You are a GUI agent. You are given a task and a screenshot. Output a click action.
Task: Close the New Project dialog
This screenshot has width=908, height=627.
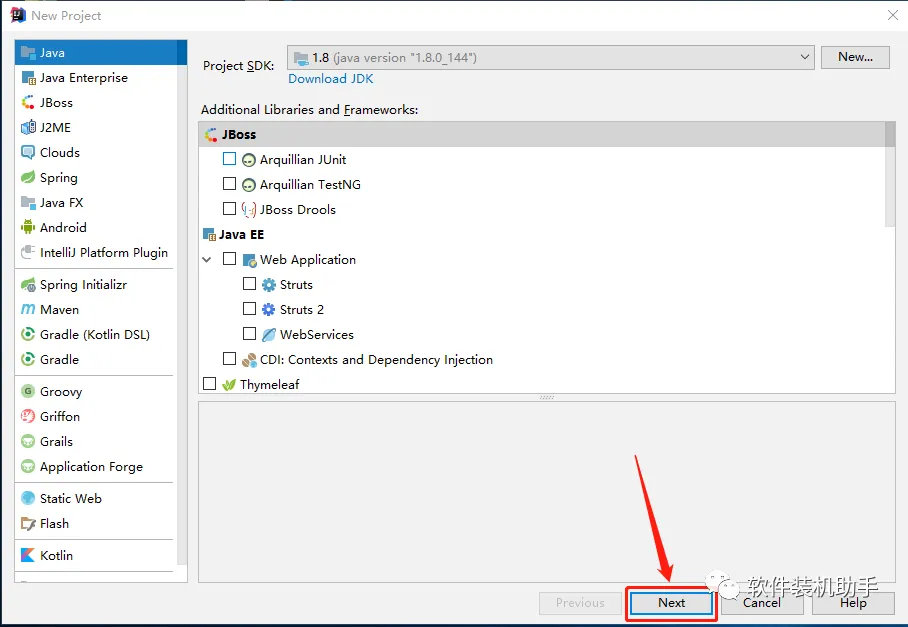click(x=893, y=15)
